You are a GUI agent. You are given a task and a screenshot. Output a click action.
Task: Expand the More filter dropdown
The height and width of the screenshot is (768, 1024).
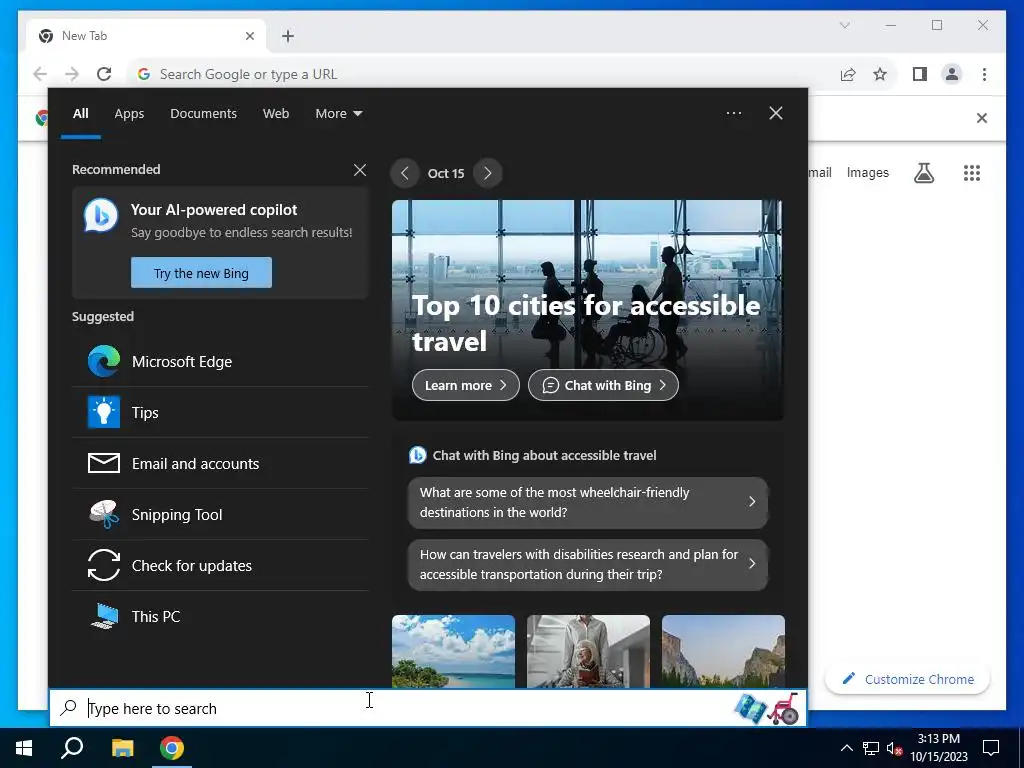click(338, 113)
